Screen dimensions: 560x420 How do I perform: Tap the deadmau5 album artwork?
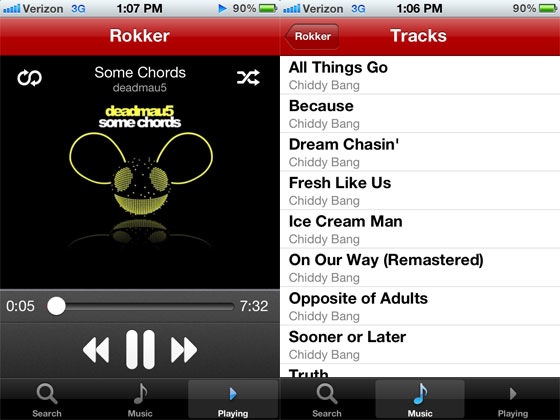pyautogui.click(x=140, y=177)
